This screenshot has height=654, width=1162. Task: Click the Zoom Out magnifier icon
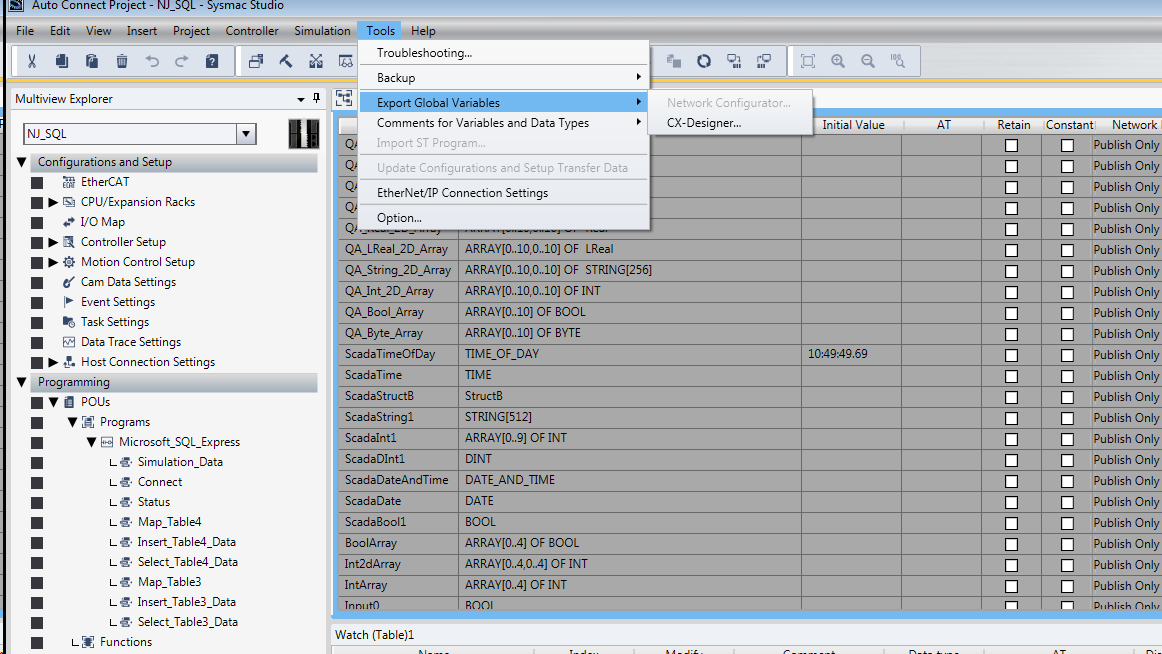[868, 61]
